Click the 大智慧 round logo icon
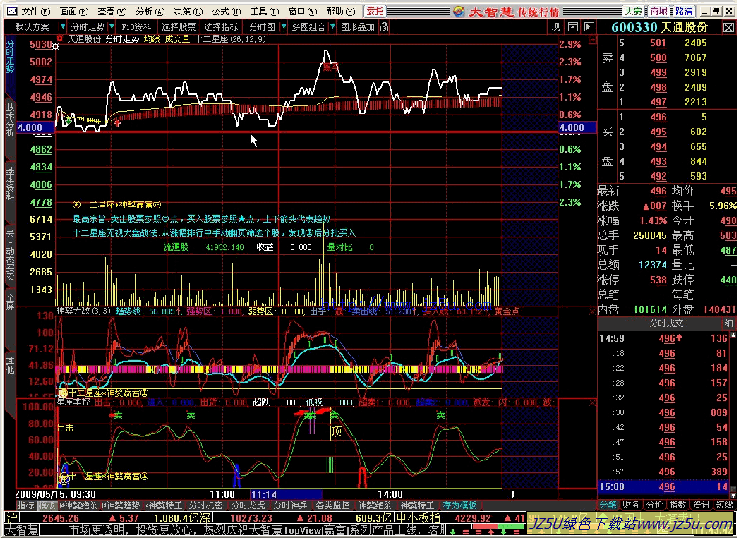The image size is (737, 538). 459,11
